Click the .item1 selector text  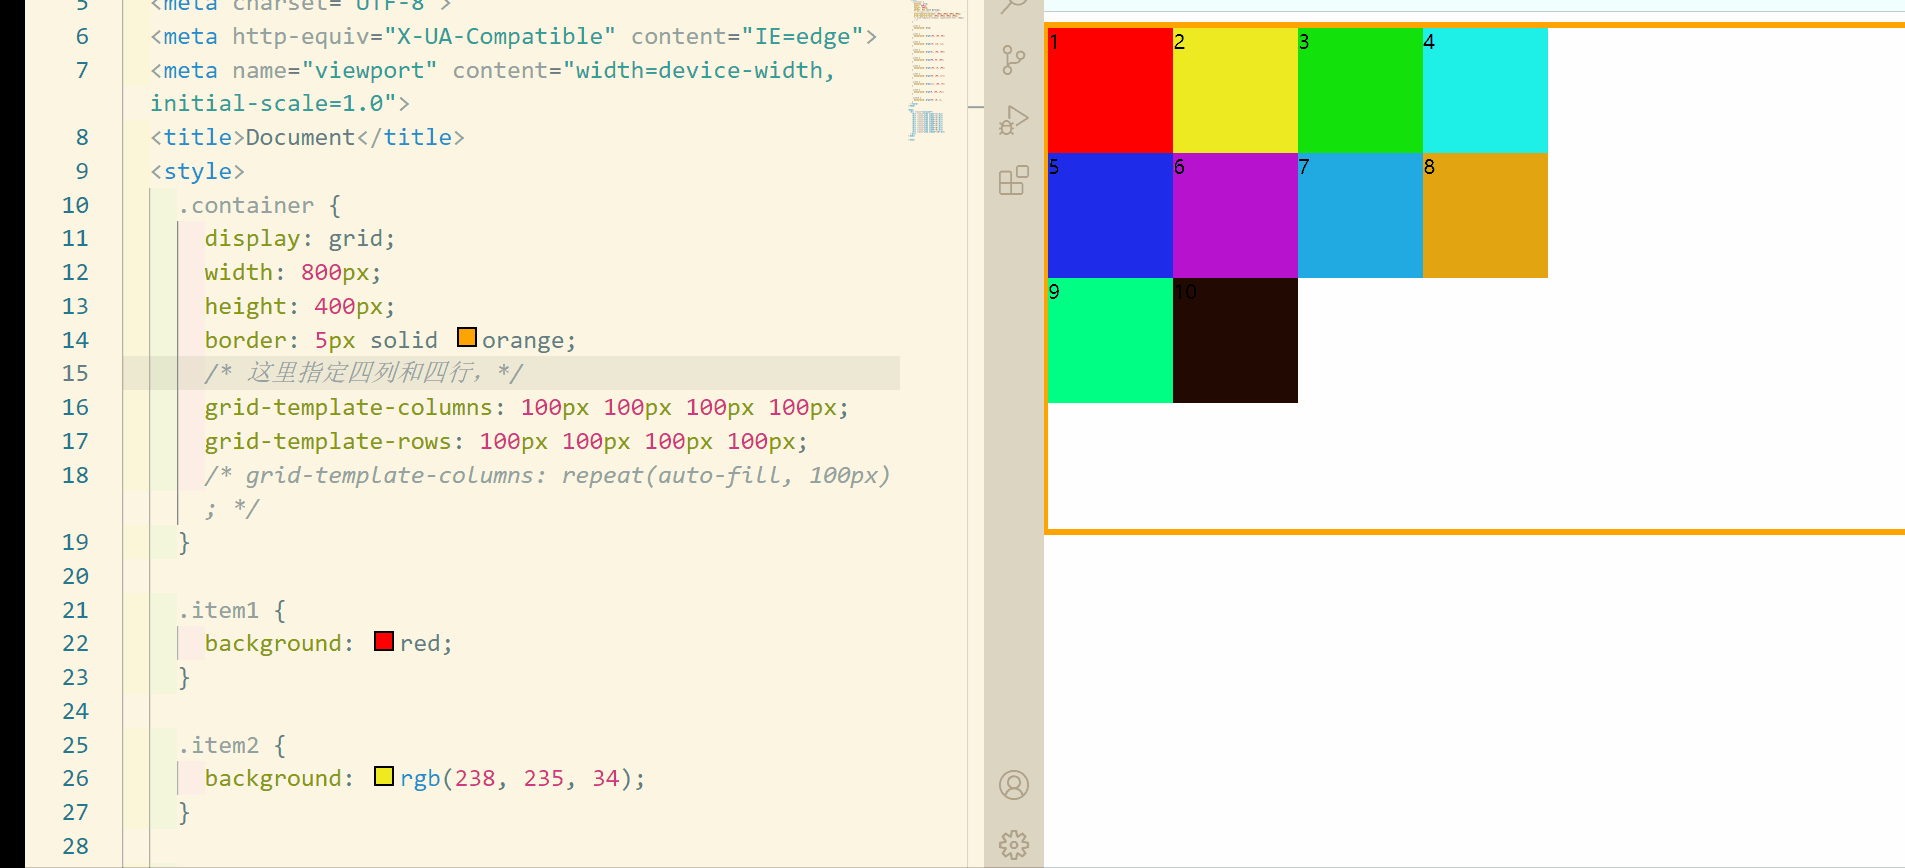click(x=219, y=610)
